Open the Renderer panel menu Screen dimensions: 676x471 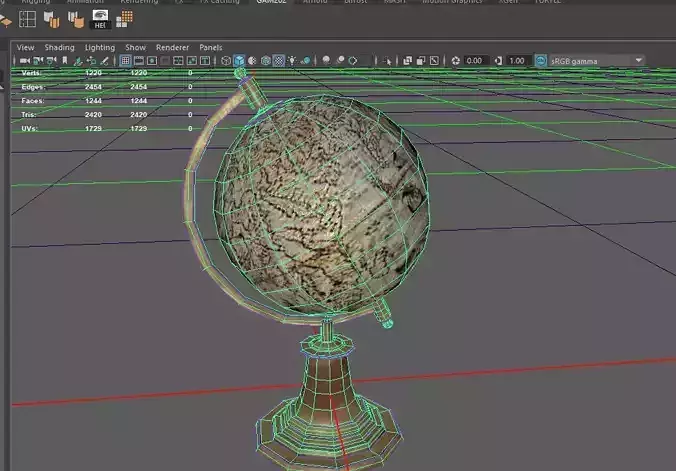(172, 47)
